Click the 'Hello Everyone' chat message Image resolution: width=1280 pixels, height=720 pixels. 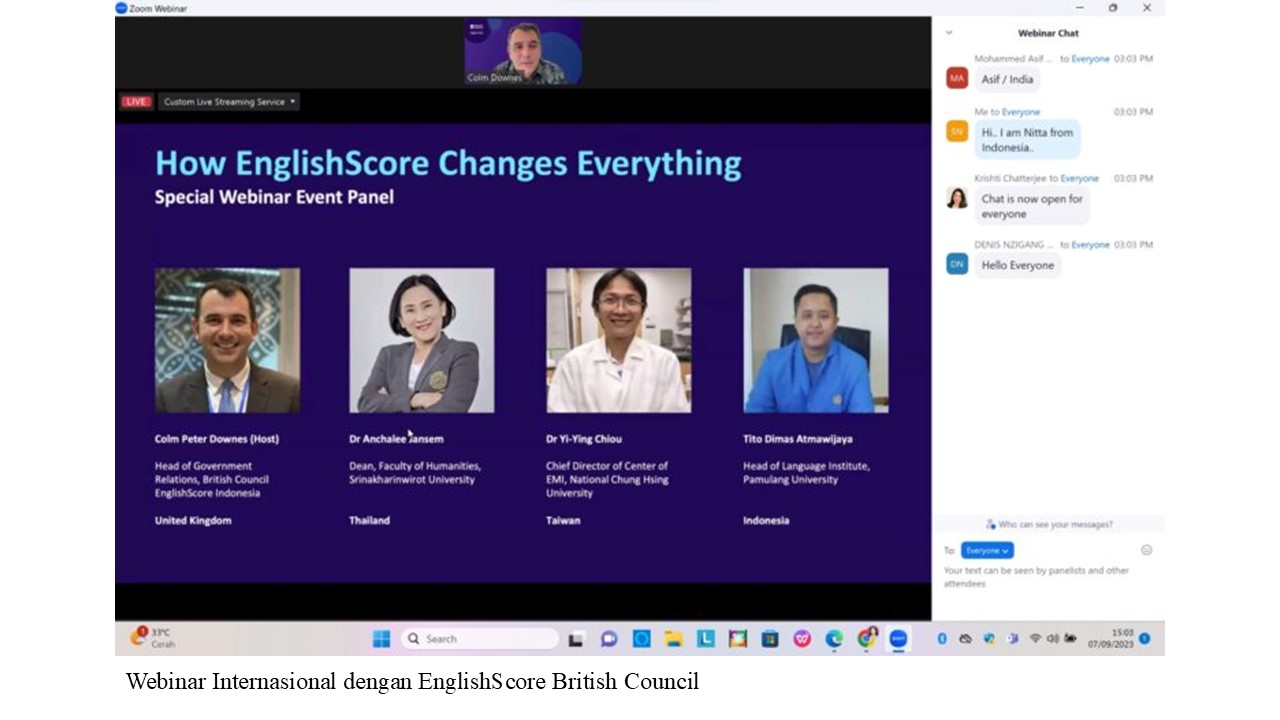(1018, 265)
